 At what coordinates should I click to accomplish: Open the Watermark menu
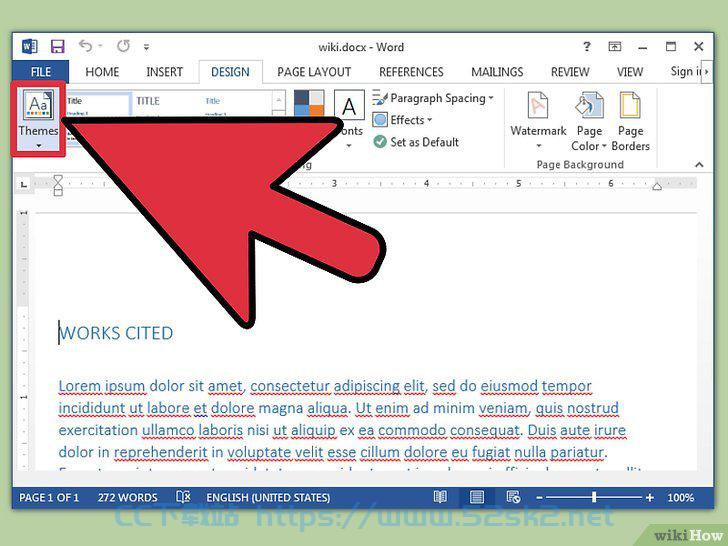coord(538,120)
